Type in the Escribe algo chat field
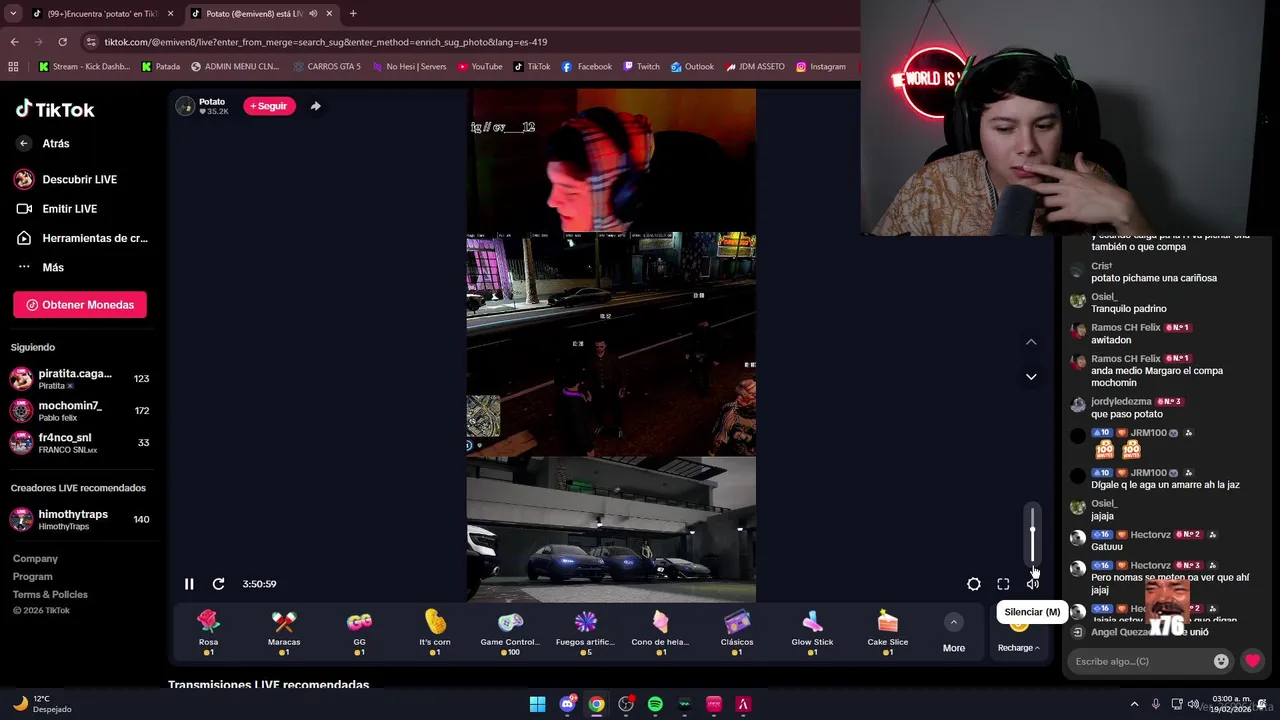Viewport: 1280px width, 720px height. click(1138, 661)
